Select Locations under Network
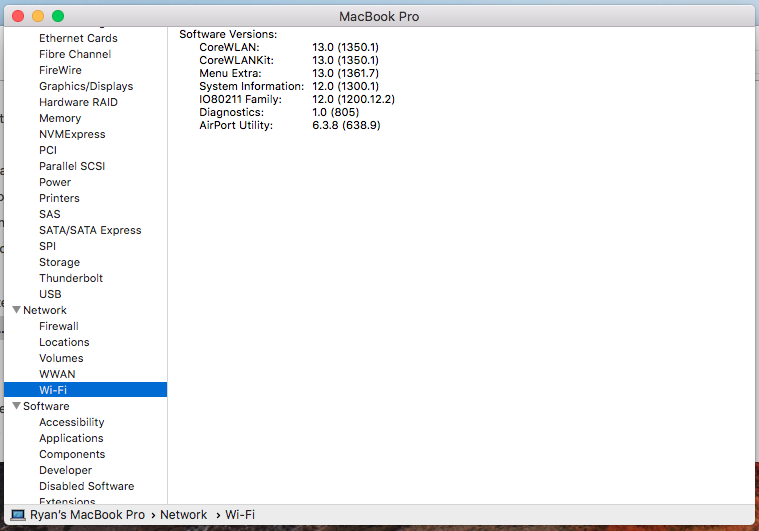Image resolution: width=759 pixels, height=531 pixels. [64, 342]
